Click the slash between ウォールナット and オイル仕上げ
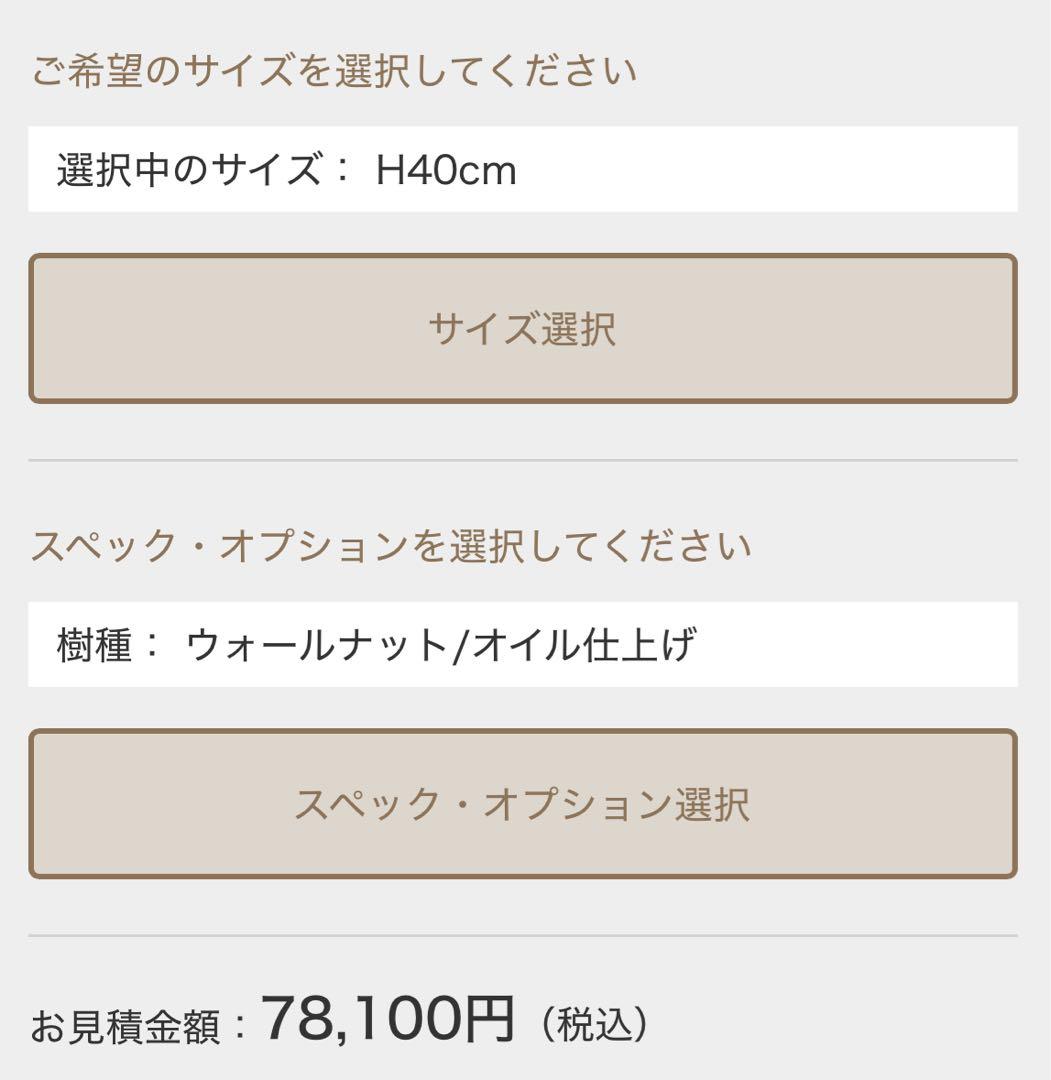Screen dimensions: 1051x1080 (460, 645)
